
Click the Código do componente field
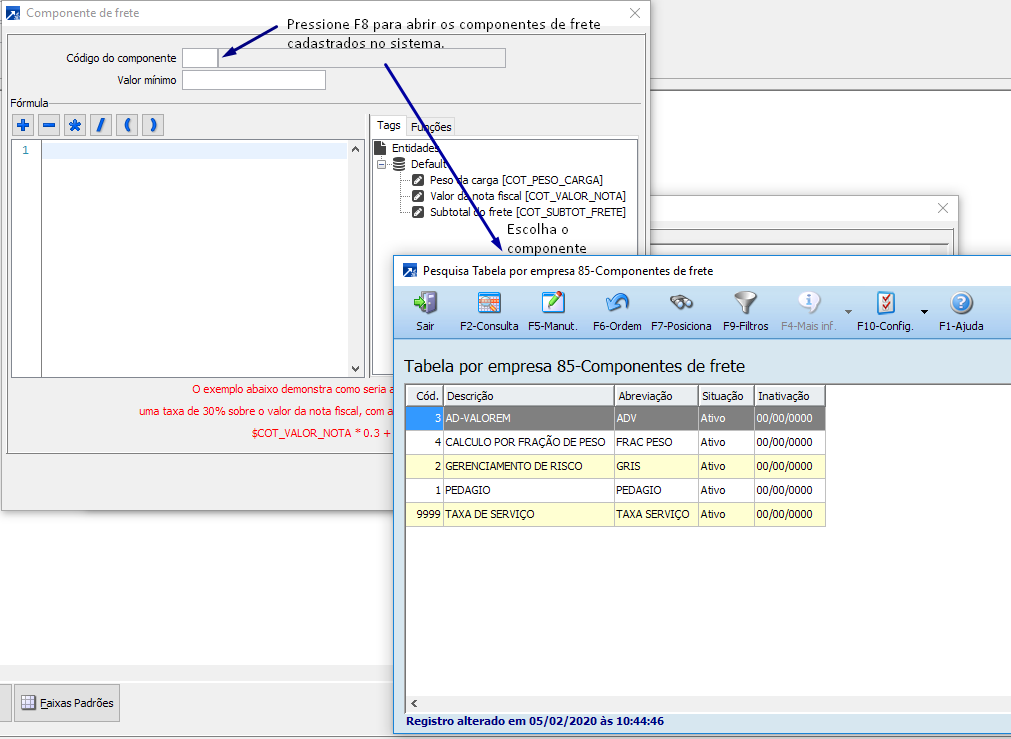click(199, 58)
